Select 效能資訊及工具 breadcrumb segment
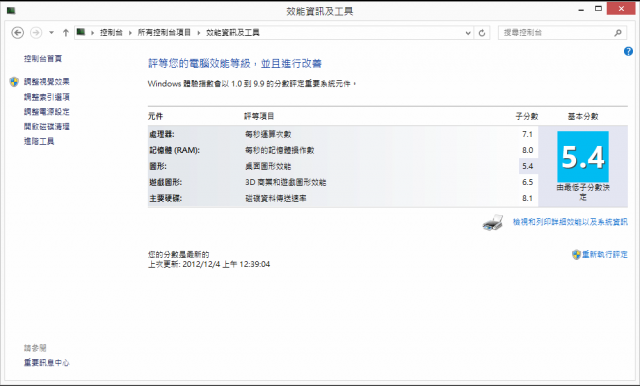This screenshot has width=640, height=386. (233, 33)
